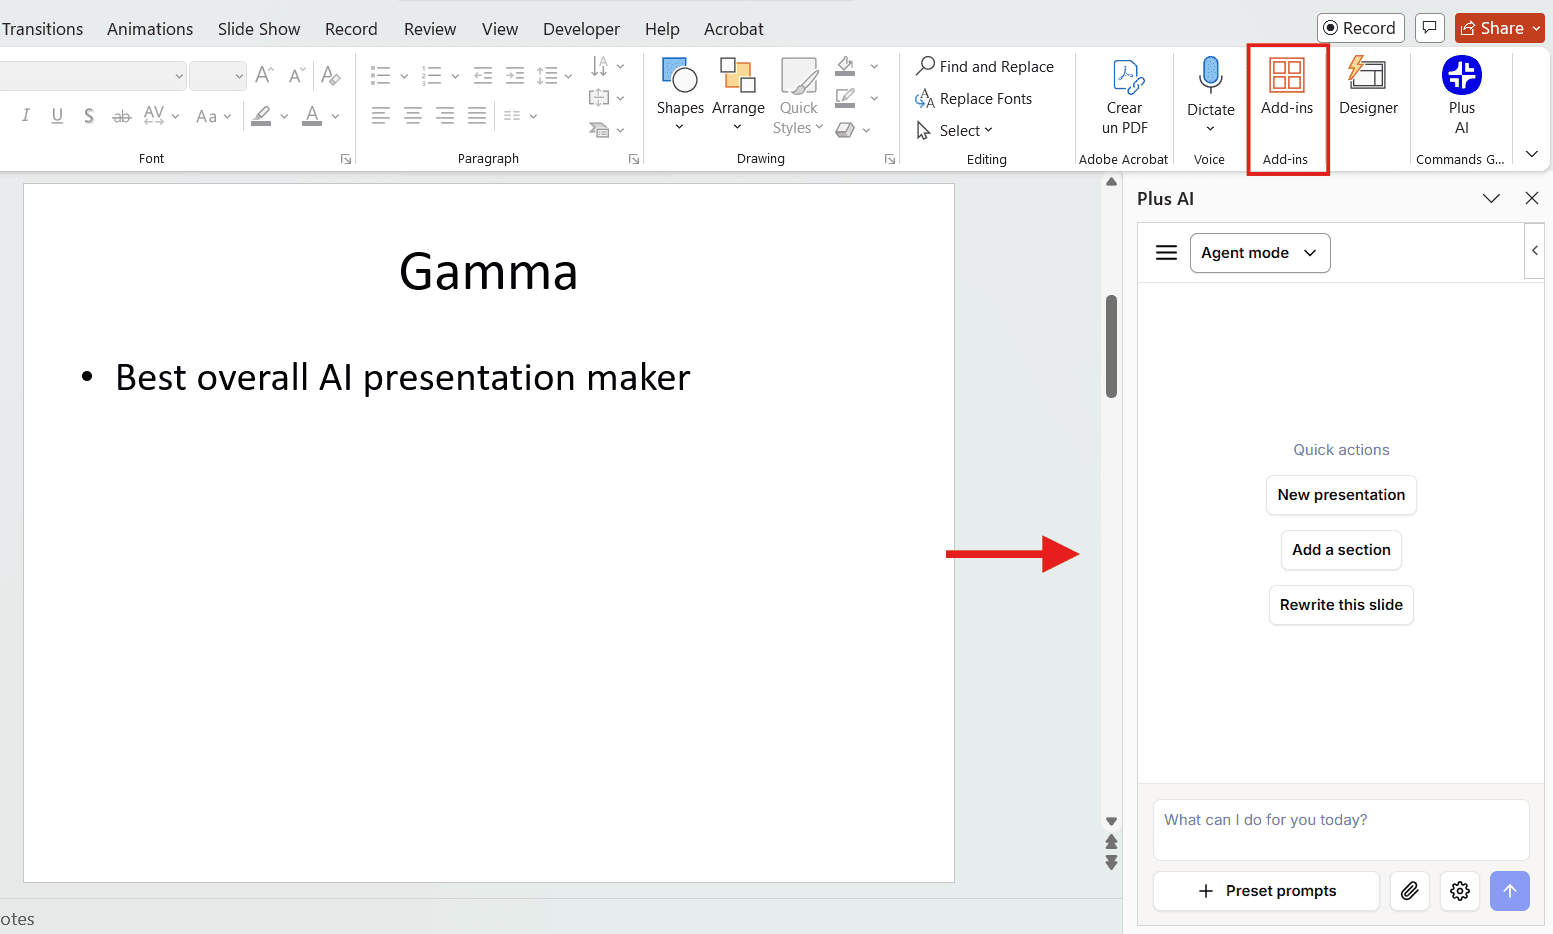This screenshot has height=934, width=1553.
Task: Attach a file with paperclip
Action: 1410,891
